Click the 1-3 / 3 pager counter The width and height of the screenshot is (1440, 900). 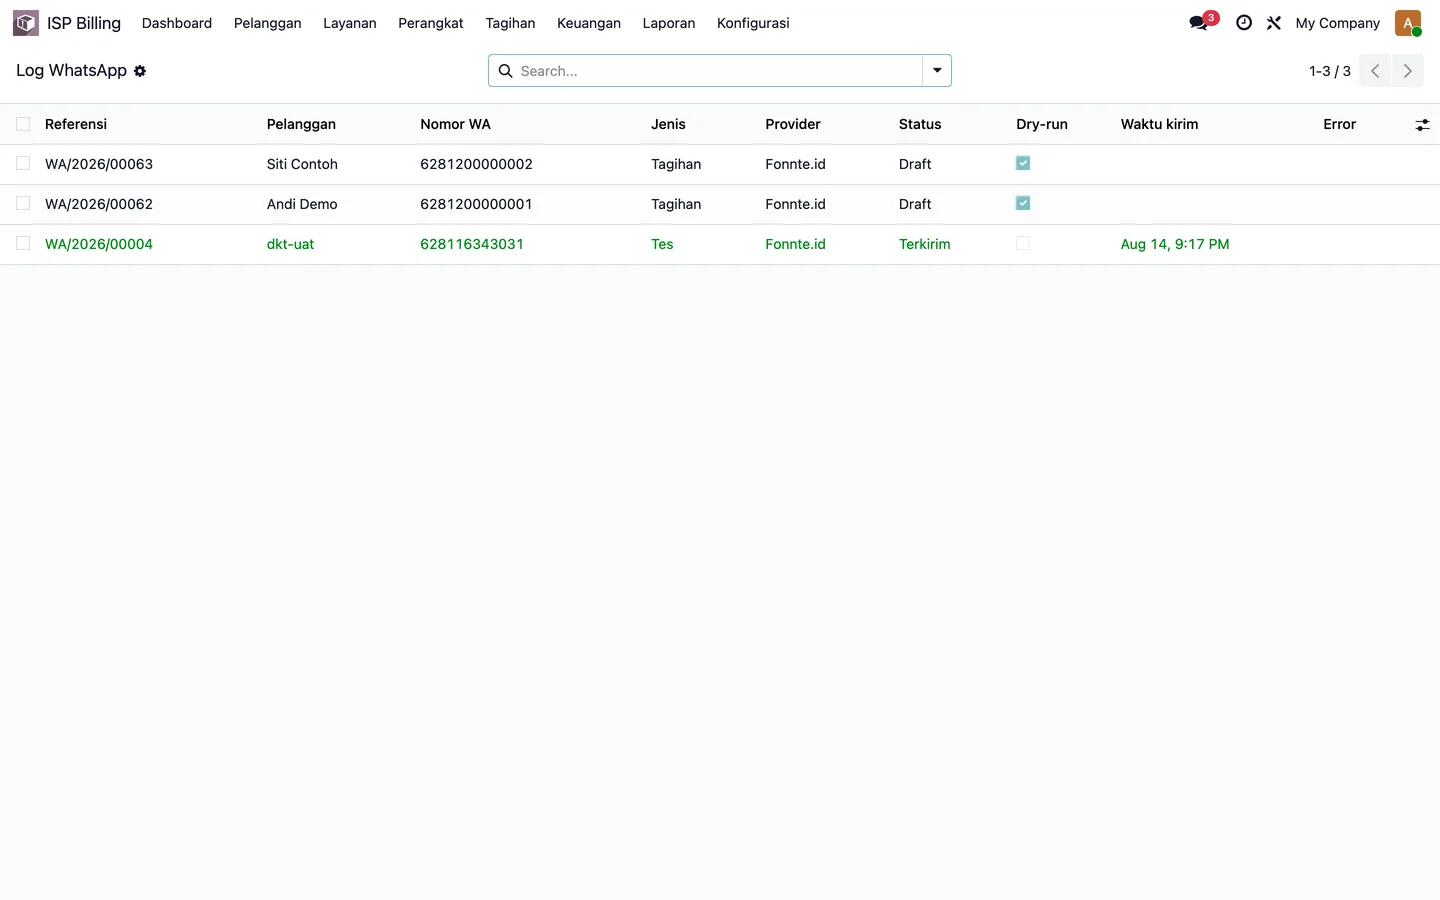click(1330, 71)
